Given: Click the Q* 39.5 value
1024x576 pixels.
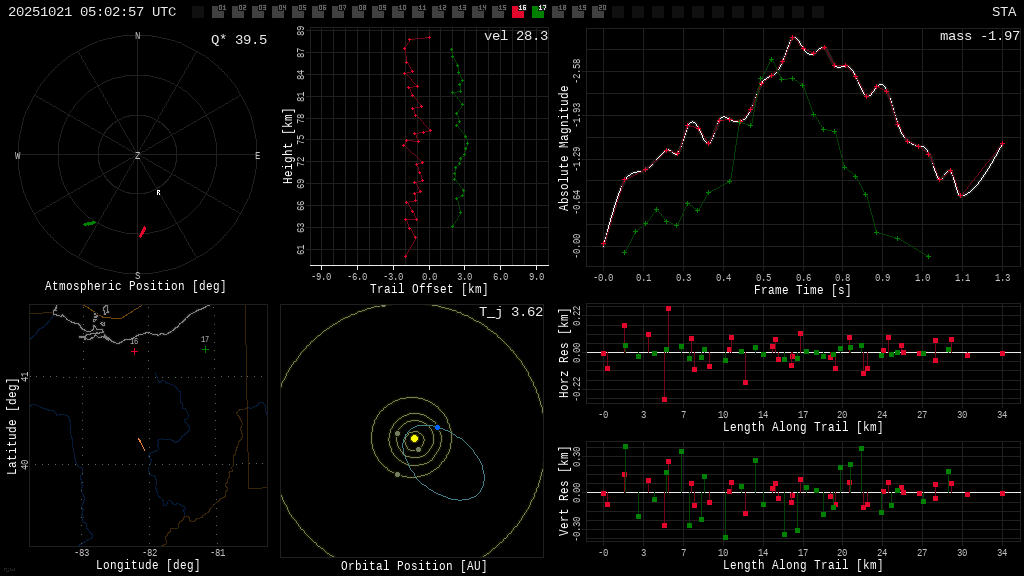Looking at the screenshot, I should (238, 40).
